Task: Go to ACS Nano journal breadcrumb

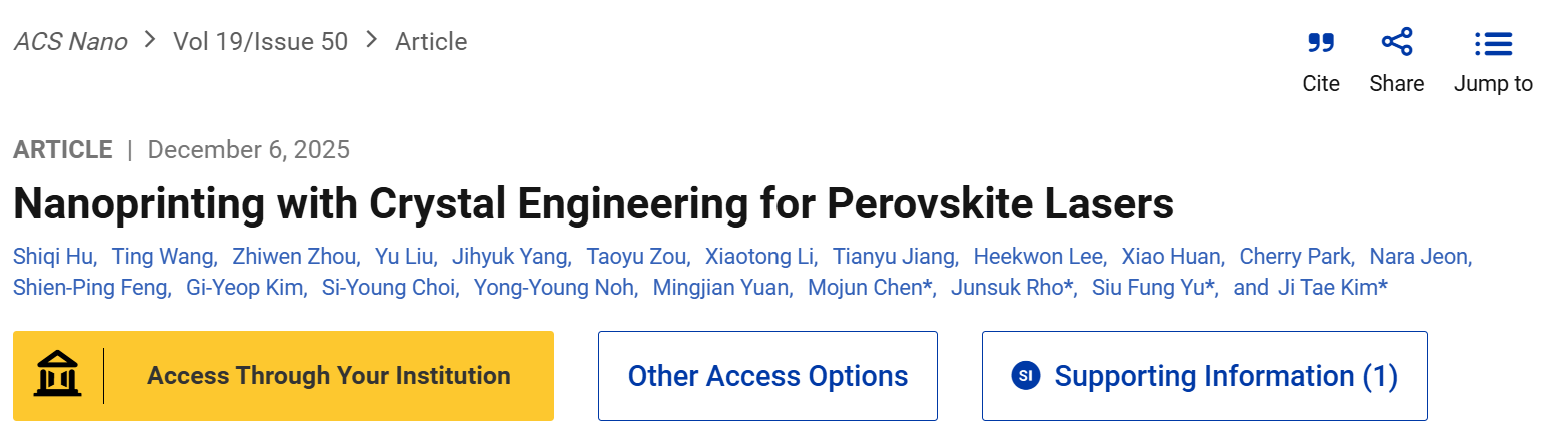Action: 70,42
